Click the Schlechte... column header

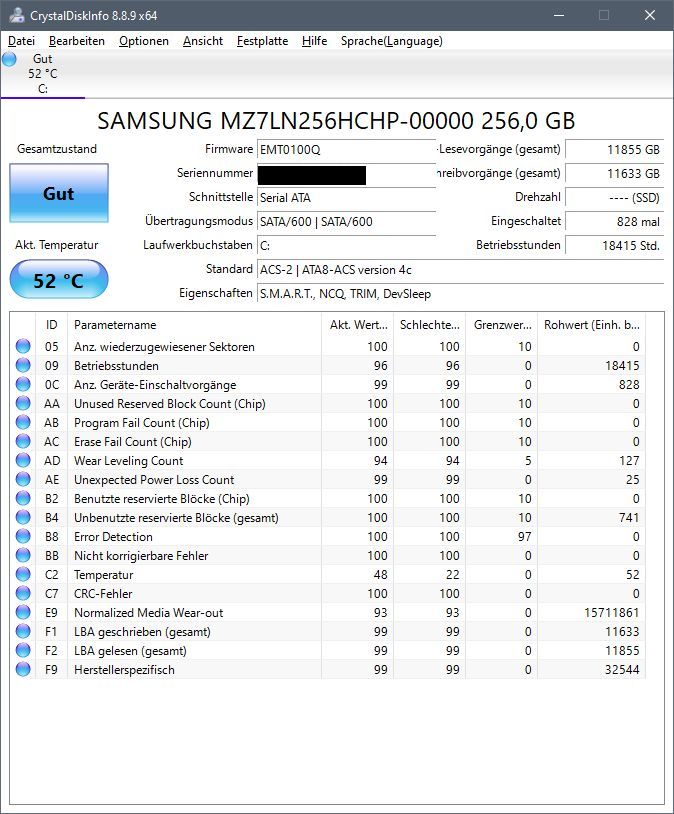pos(429,325)
